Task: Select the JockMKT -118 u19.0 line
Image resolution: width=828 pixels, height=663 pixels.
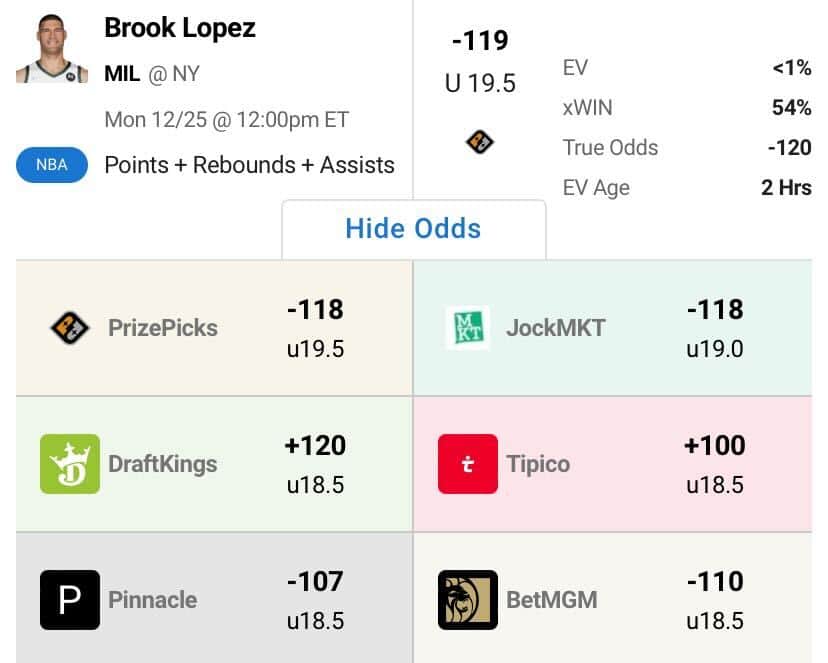Action: coord(714,328)
